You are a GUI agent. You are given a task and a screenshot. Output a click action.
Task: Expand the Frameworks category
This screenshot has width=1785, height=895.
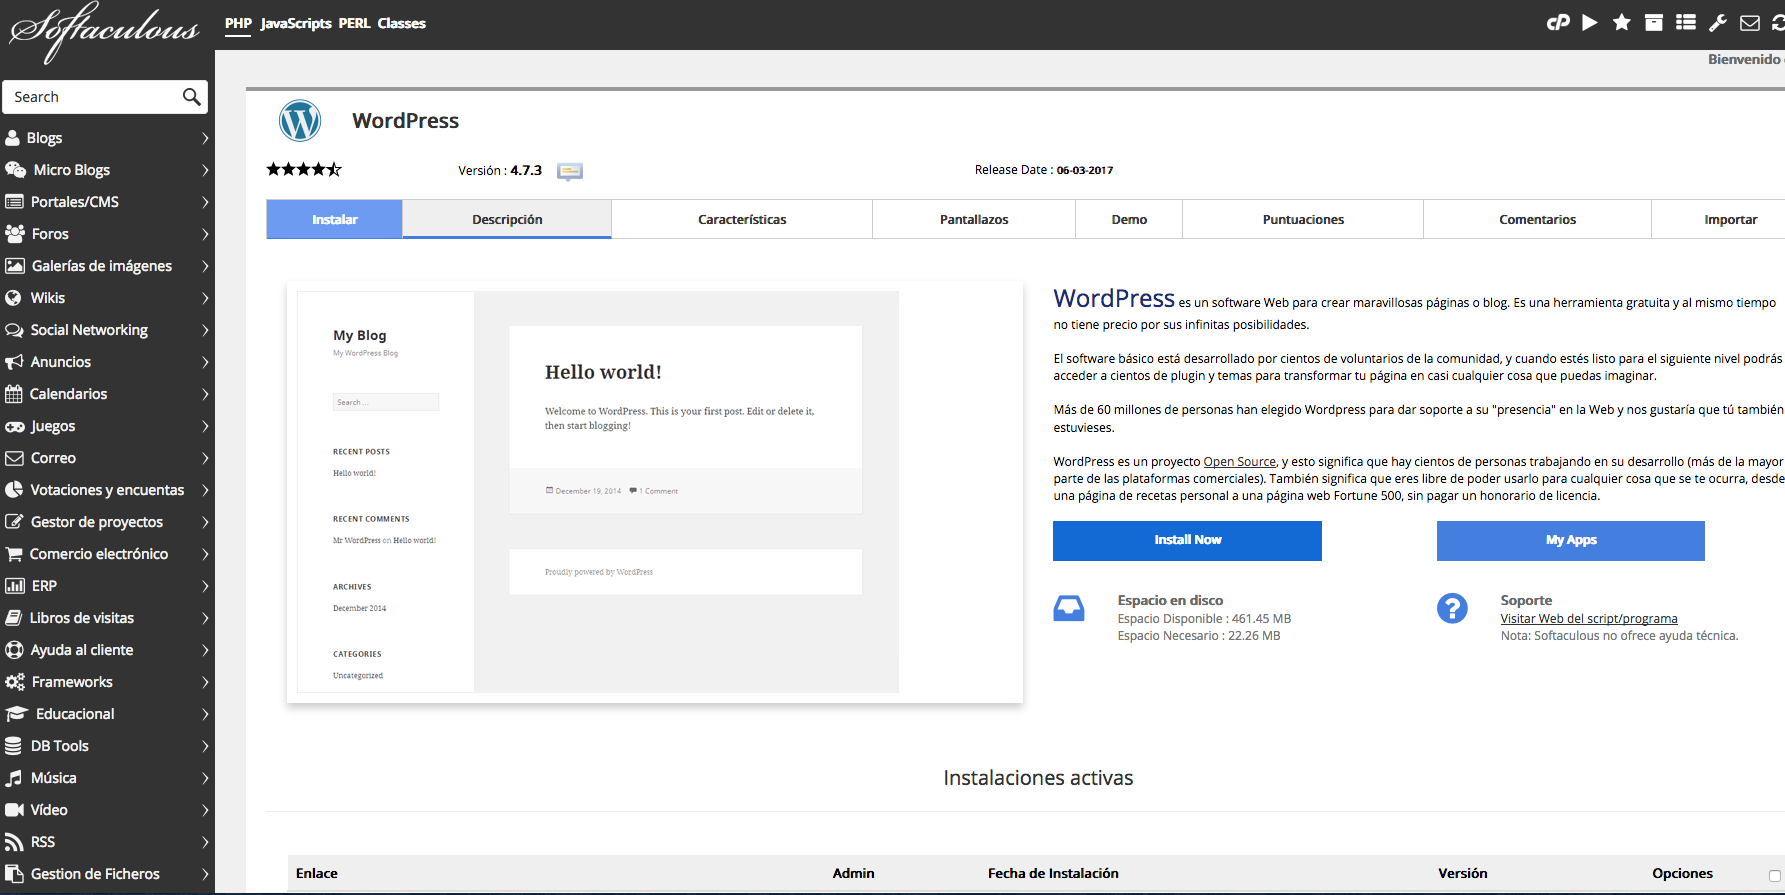coord(107,682)
